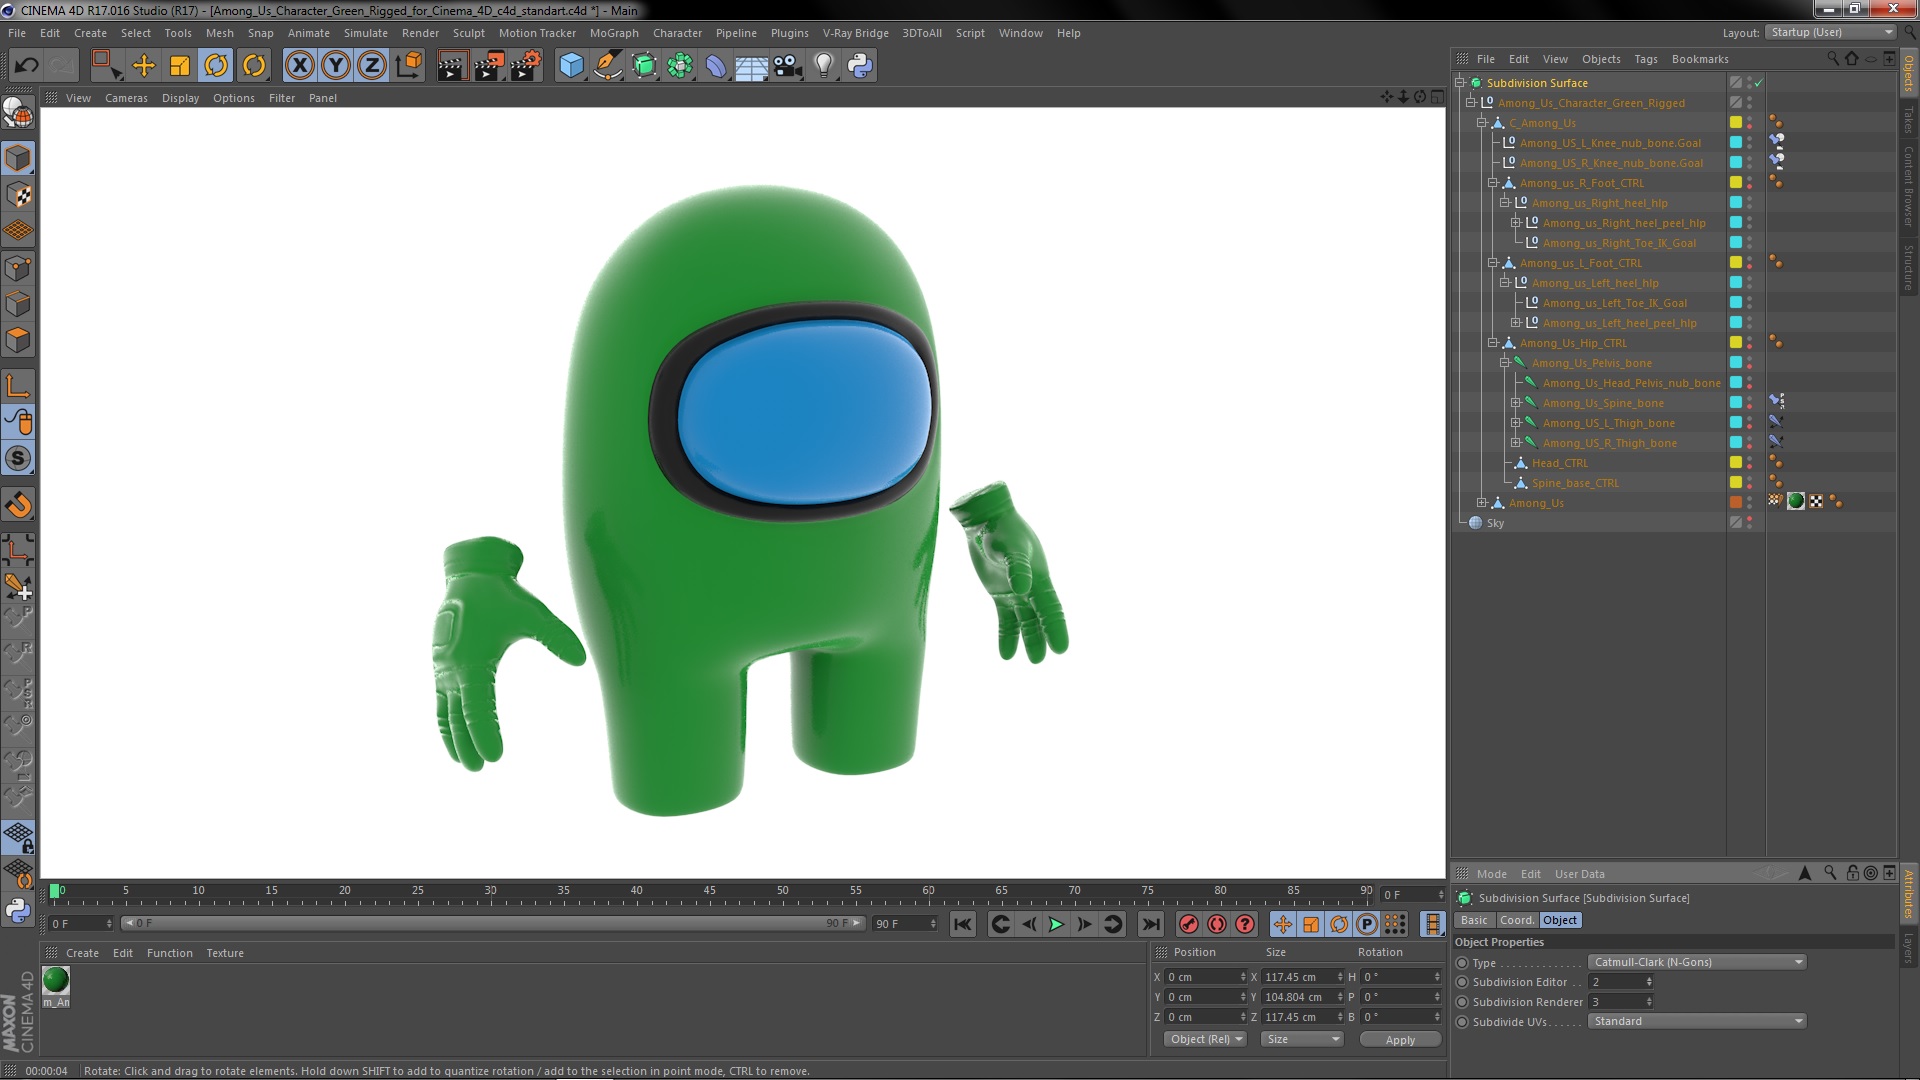Toggle coordinate system icon
This screenshot has width=1920, height=1080.
click(x=408, y=66)
